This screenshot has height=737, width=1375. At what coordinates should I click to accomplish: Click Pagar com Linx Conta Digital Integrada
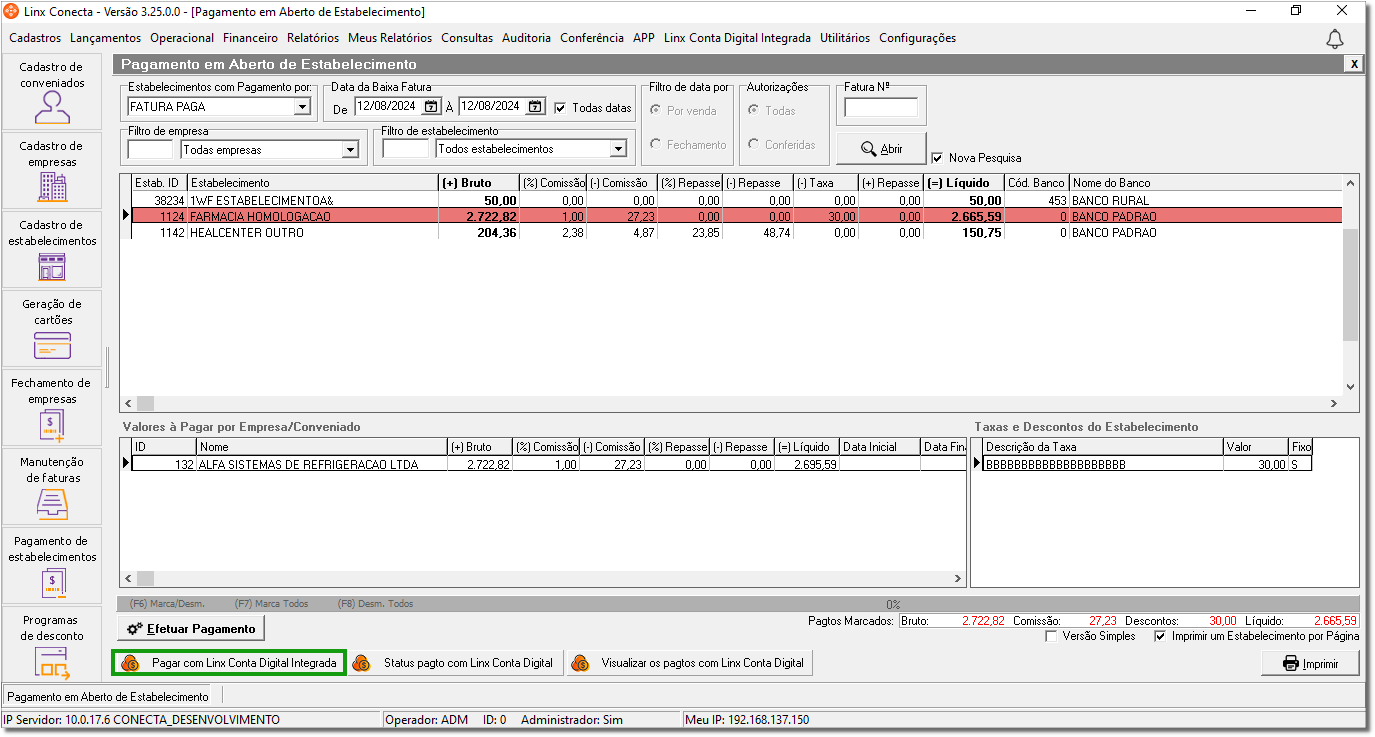pos(229,663)
